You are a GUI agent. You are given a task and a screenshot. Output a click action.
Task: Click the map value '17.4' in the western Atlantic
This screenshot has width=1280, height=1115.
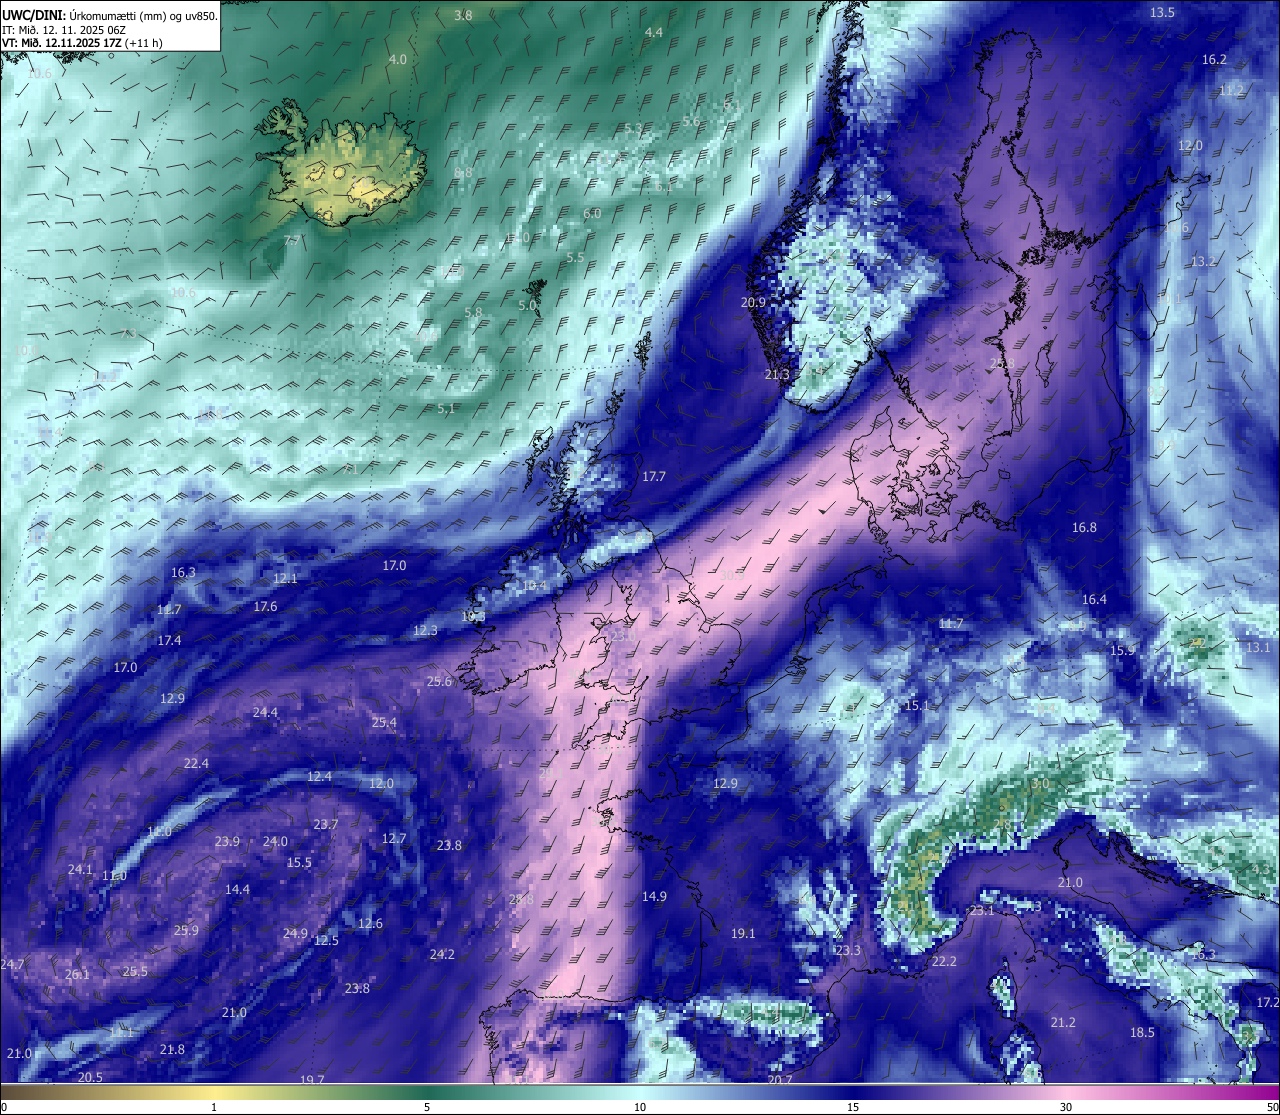coord(169,641)
